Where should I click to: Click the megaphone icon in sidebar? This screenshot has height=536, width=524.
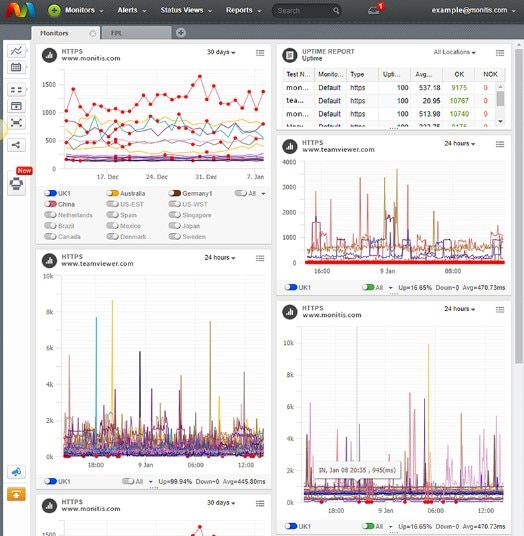[16, 472]
